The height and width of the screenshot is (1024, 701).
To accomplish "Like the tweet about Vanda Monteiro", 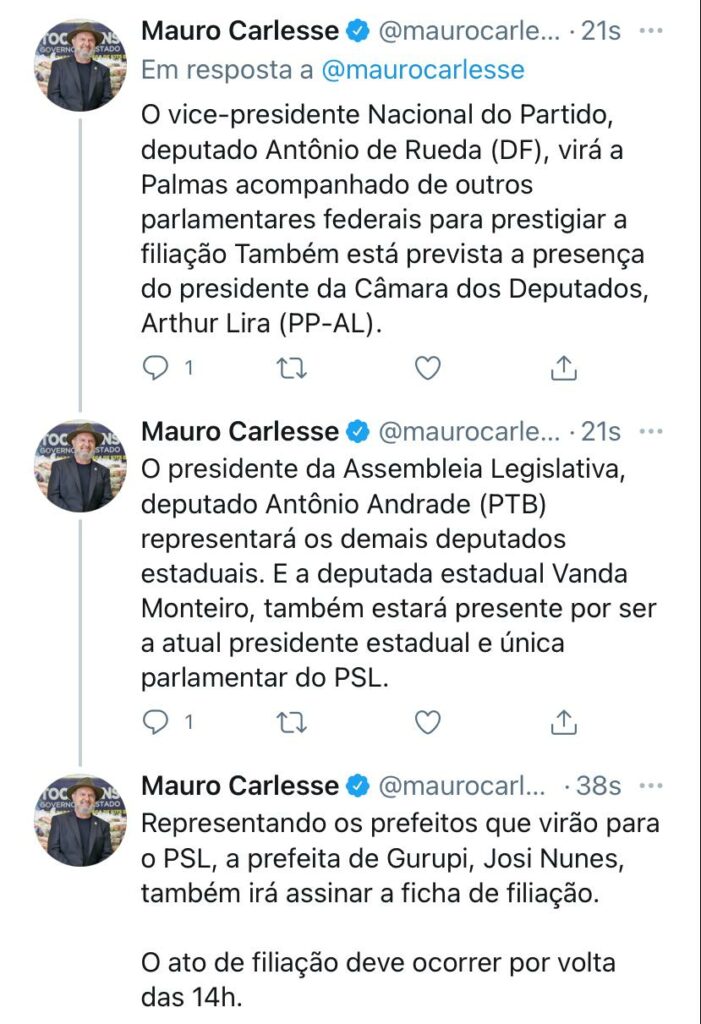I will (x=428, y=721).
